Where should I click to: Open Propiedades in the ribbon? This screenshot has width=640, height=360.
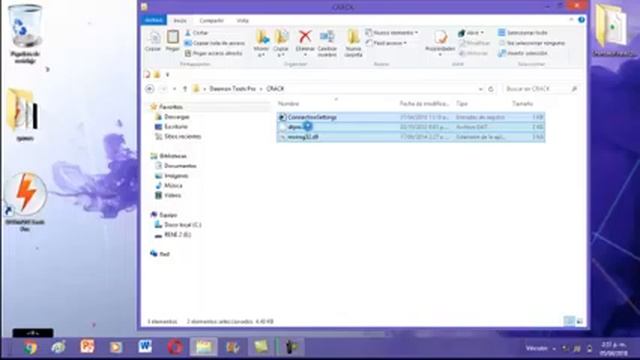pyautogui.click(x=440, y=42)
